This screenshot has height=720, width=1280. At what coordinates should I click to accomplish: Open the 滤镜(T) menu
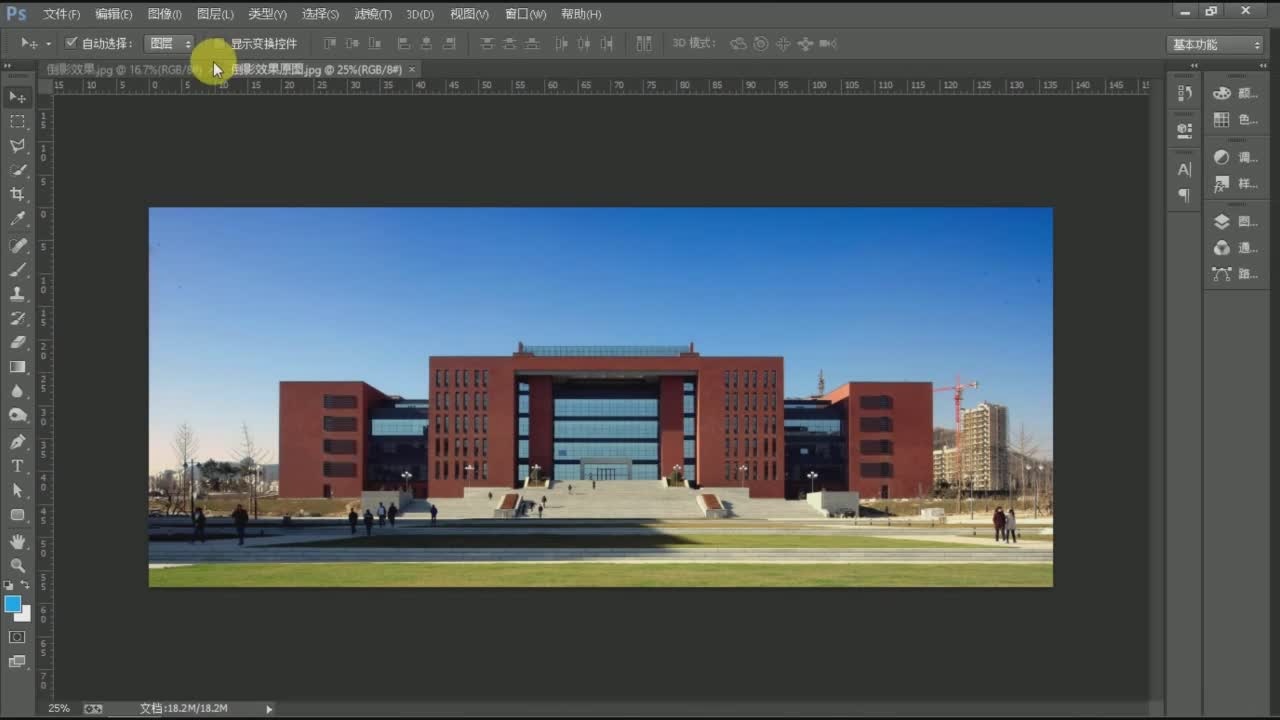(x=373, y=14)
